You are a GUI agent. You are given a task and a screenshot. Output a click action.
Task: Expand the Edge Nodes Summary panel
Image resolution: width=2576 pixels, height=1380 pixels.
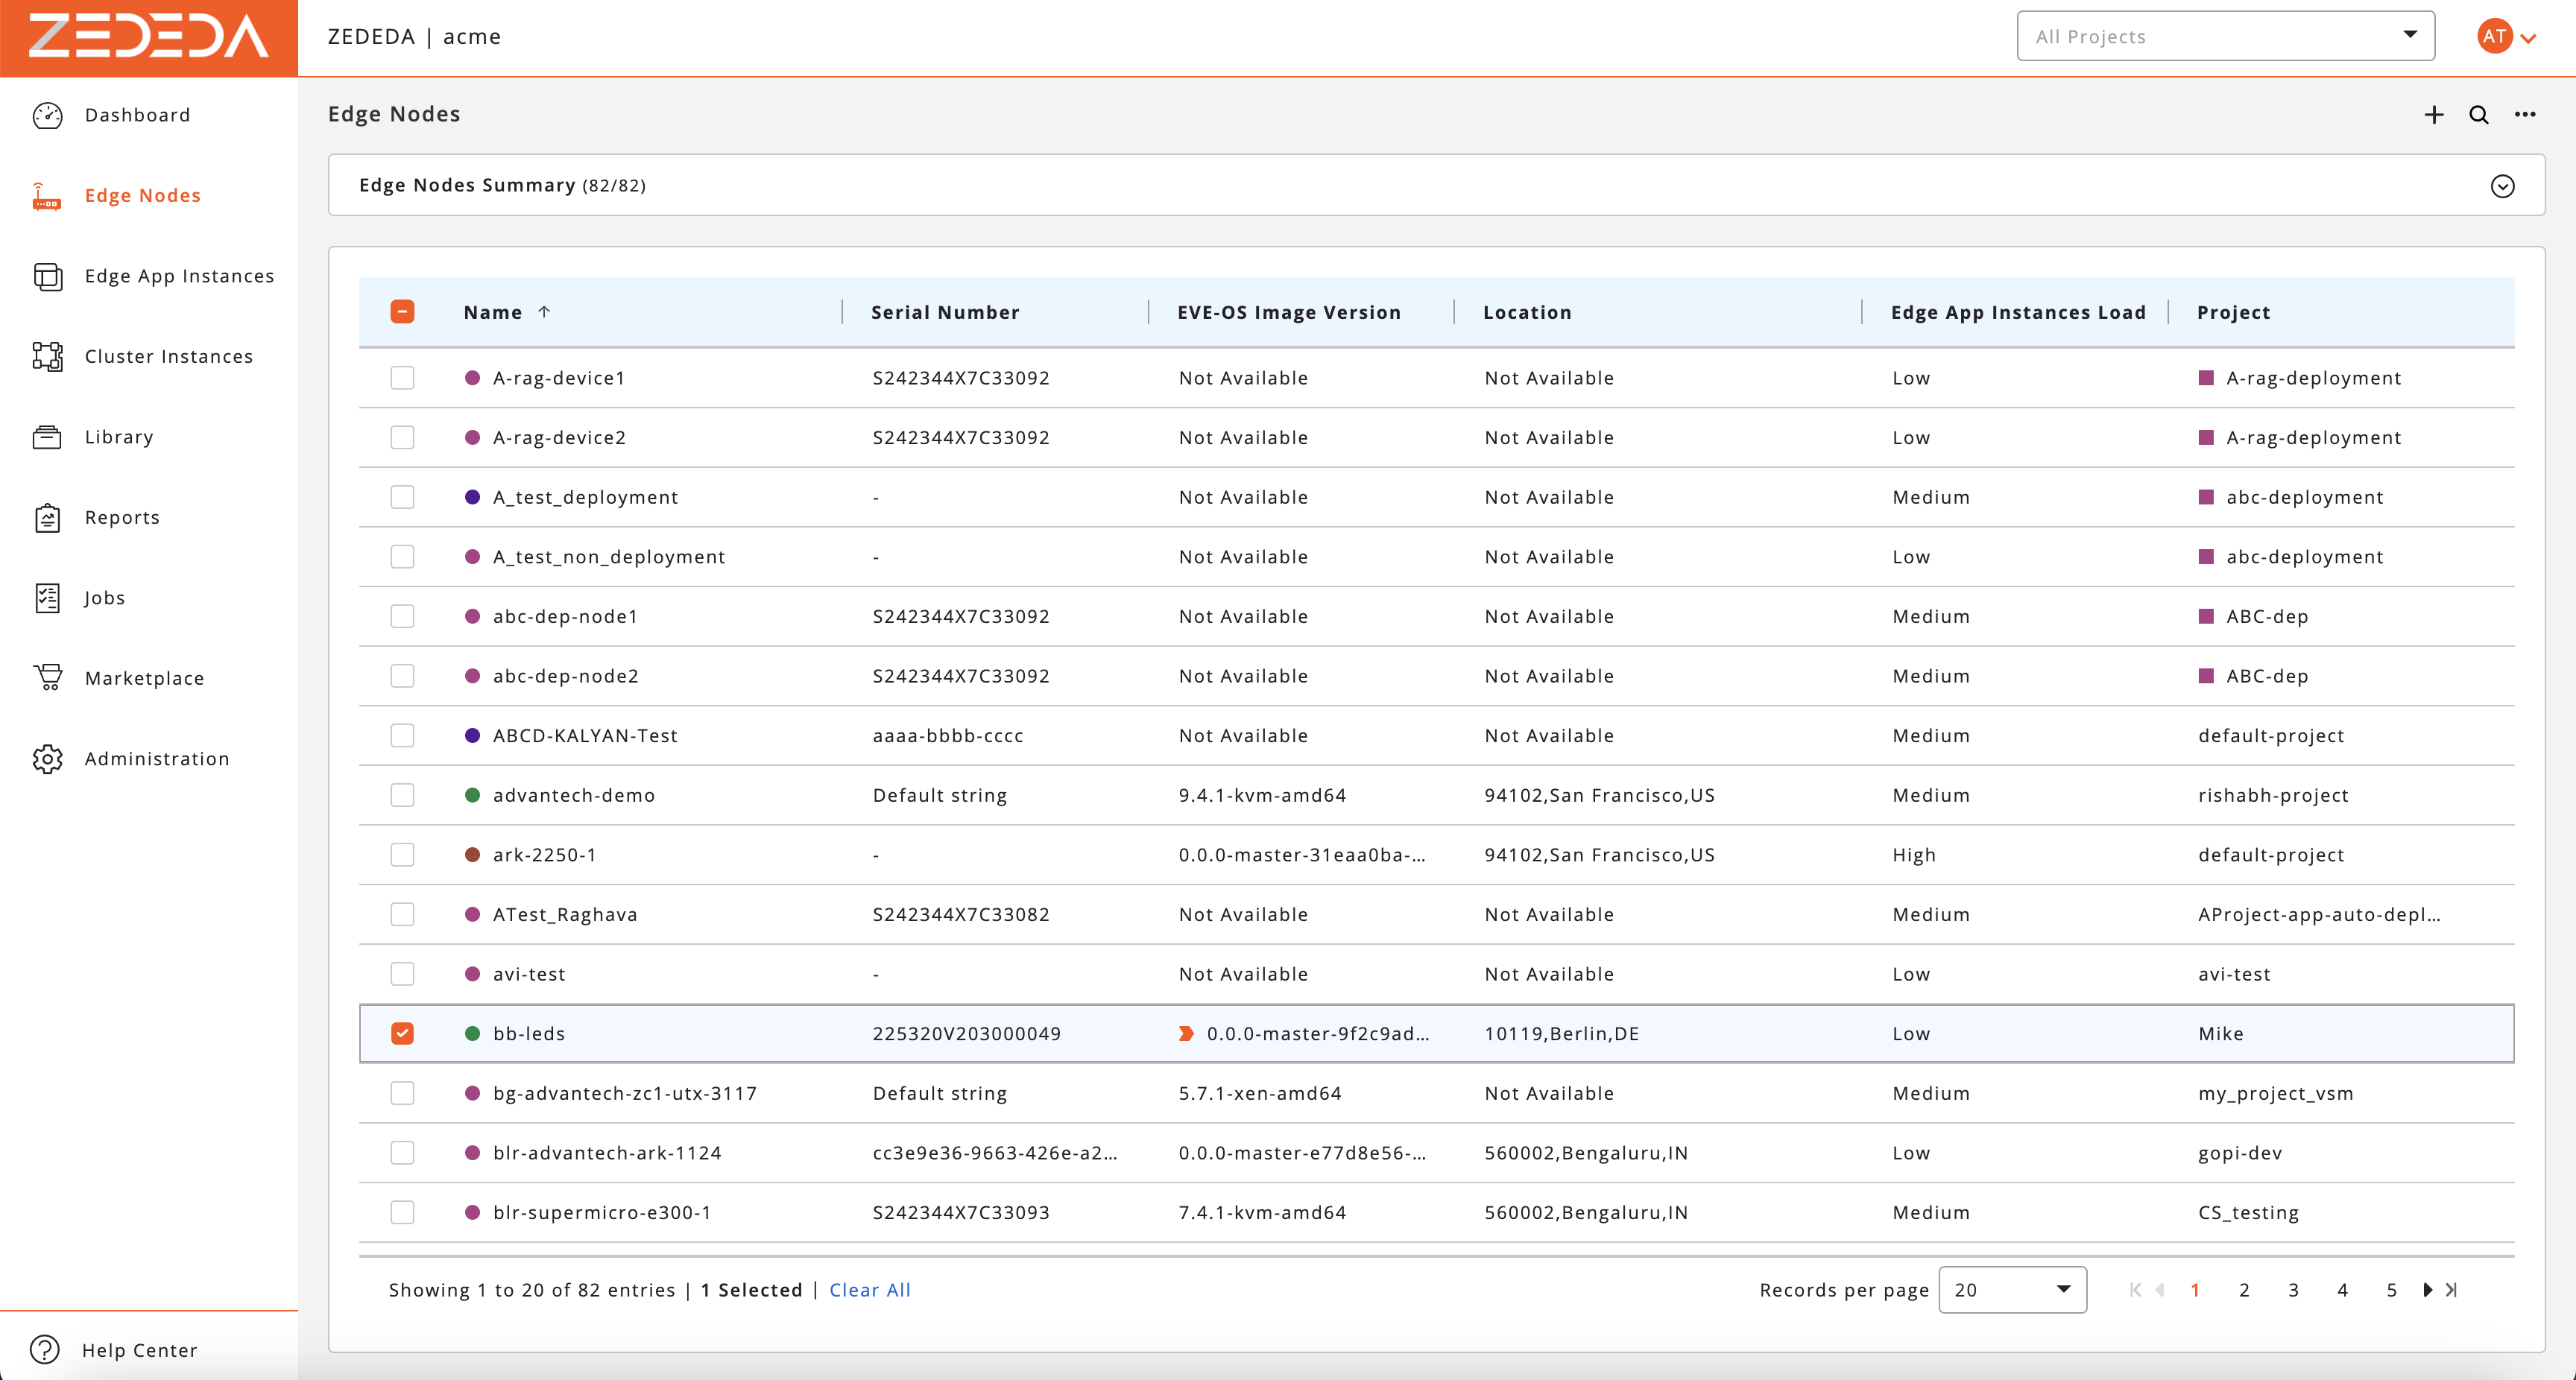coord(2503,186)
